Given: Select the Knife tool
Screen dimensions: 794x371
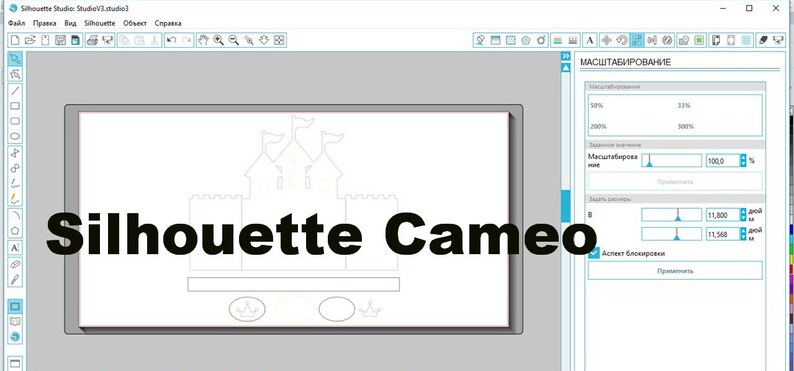Looking at the screenshot, I should pos(15,279).
